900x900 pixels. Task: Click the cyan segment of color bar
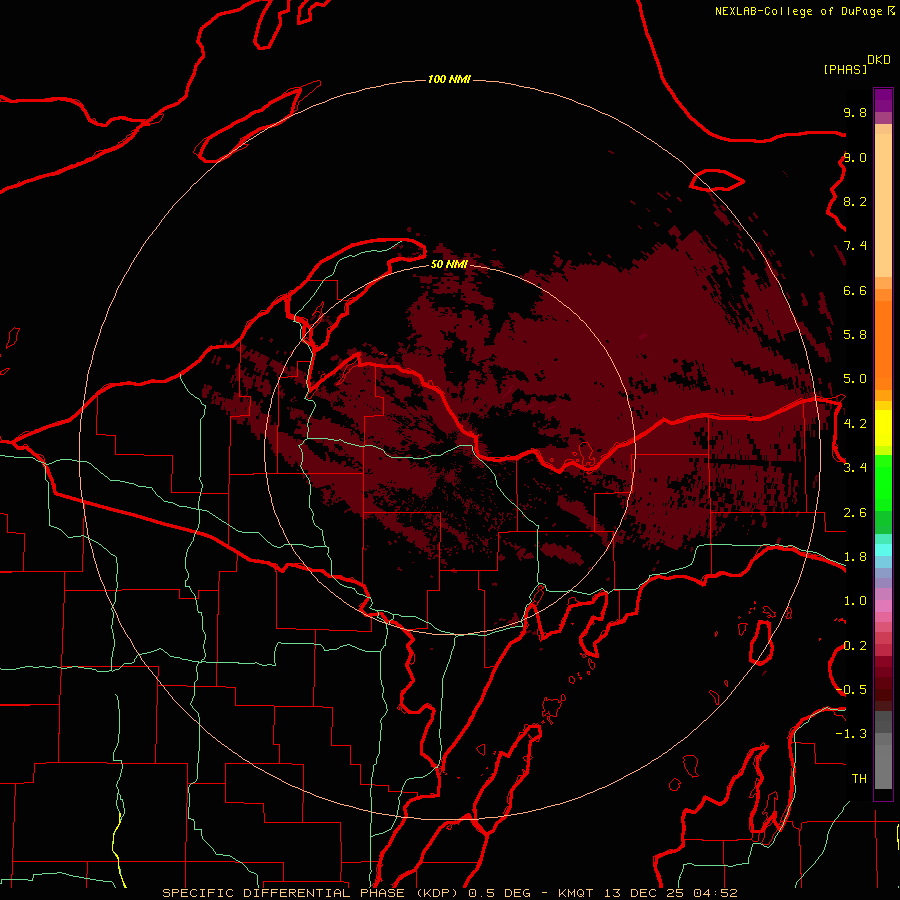pos(883,550)
